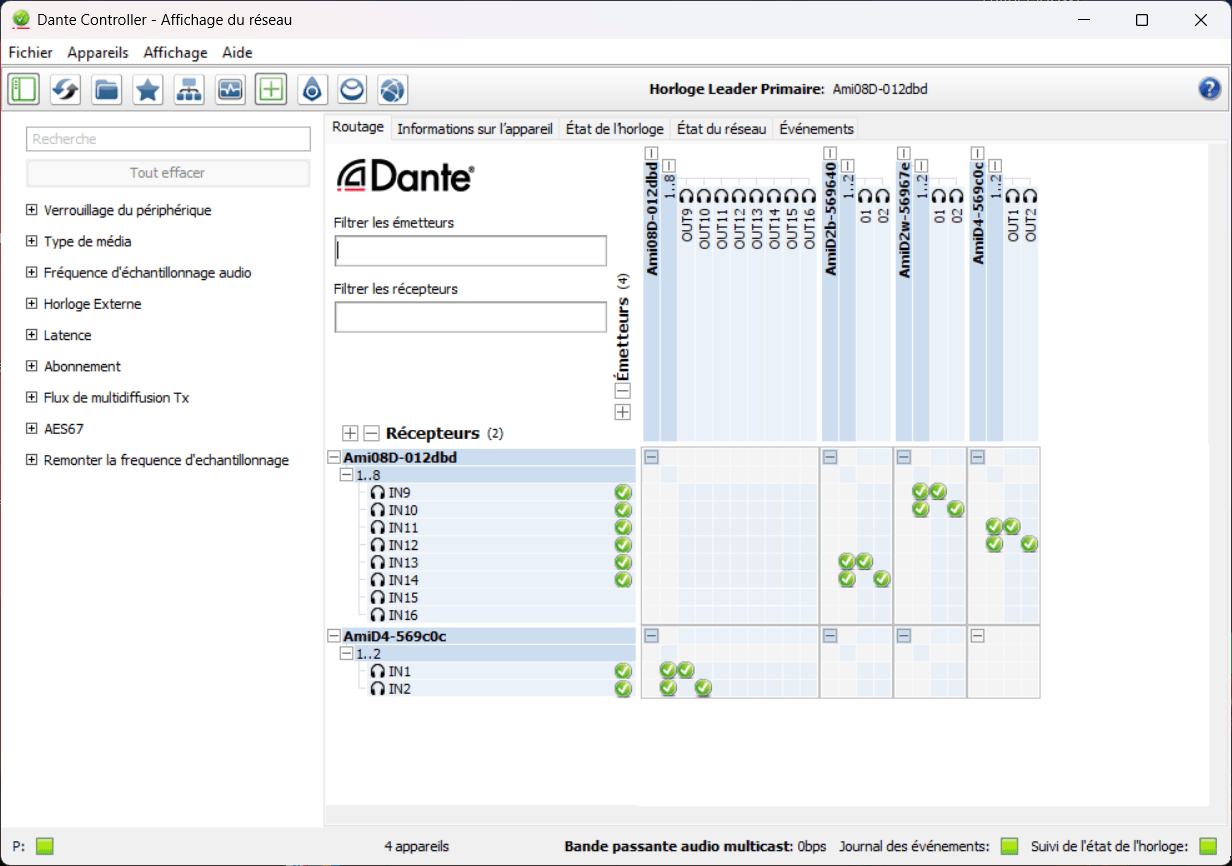
Task: Expand the Type de média filter
Action: [x=32, y=241]
